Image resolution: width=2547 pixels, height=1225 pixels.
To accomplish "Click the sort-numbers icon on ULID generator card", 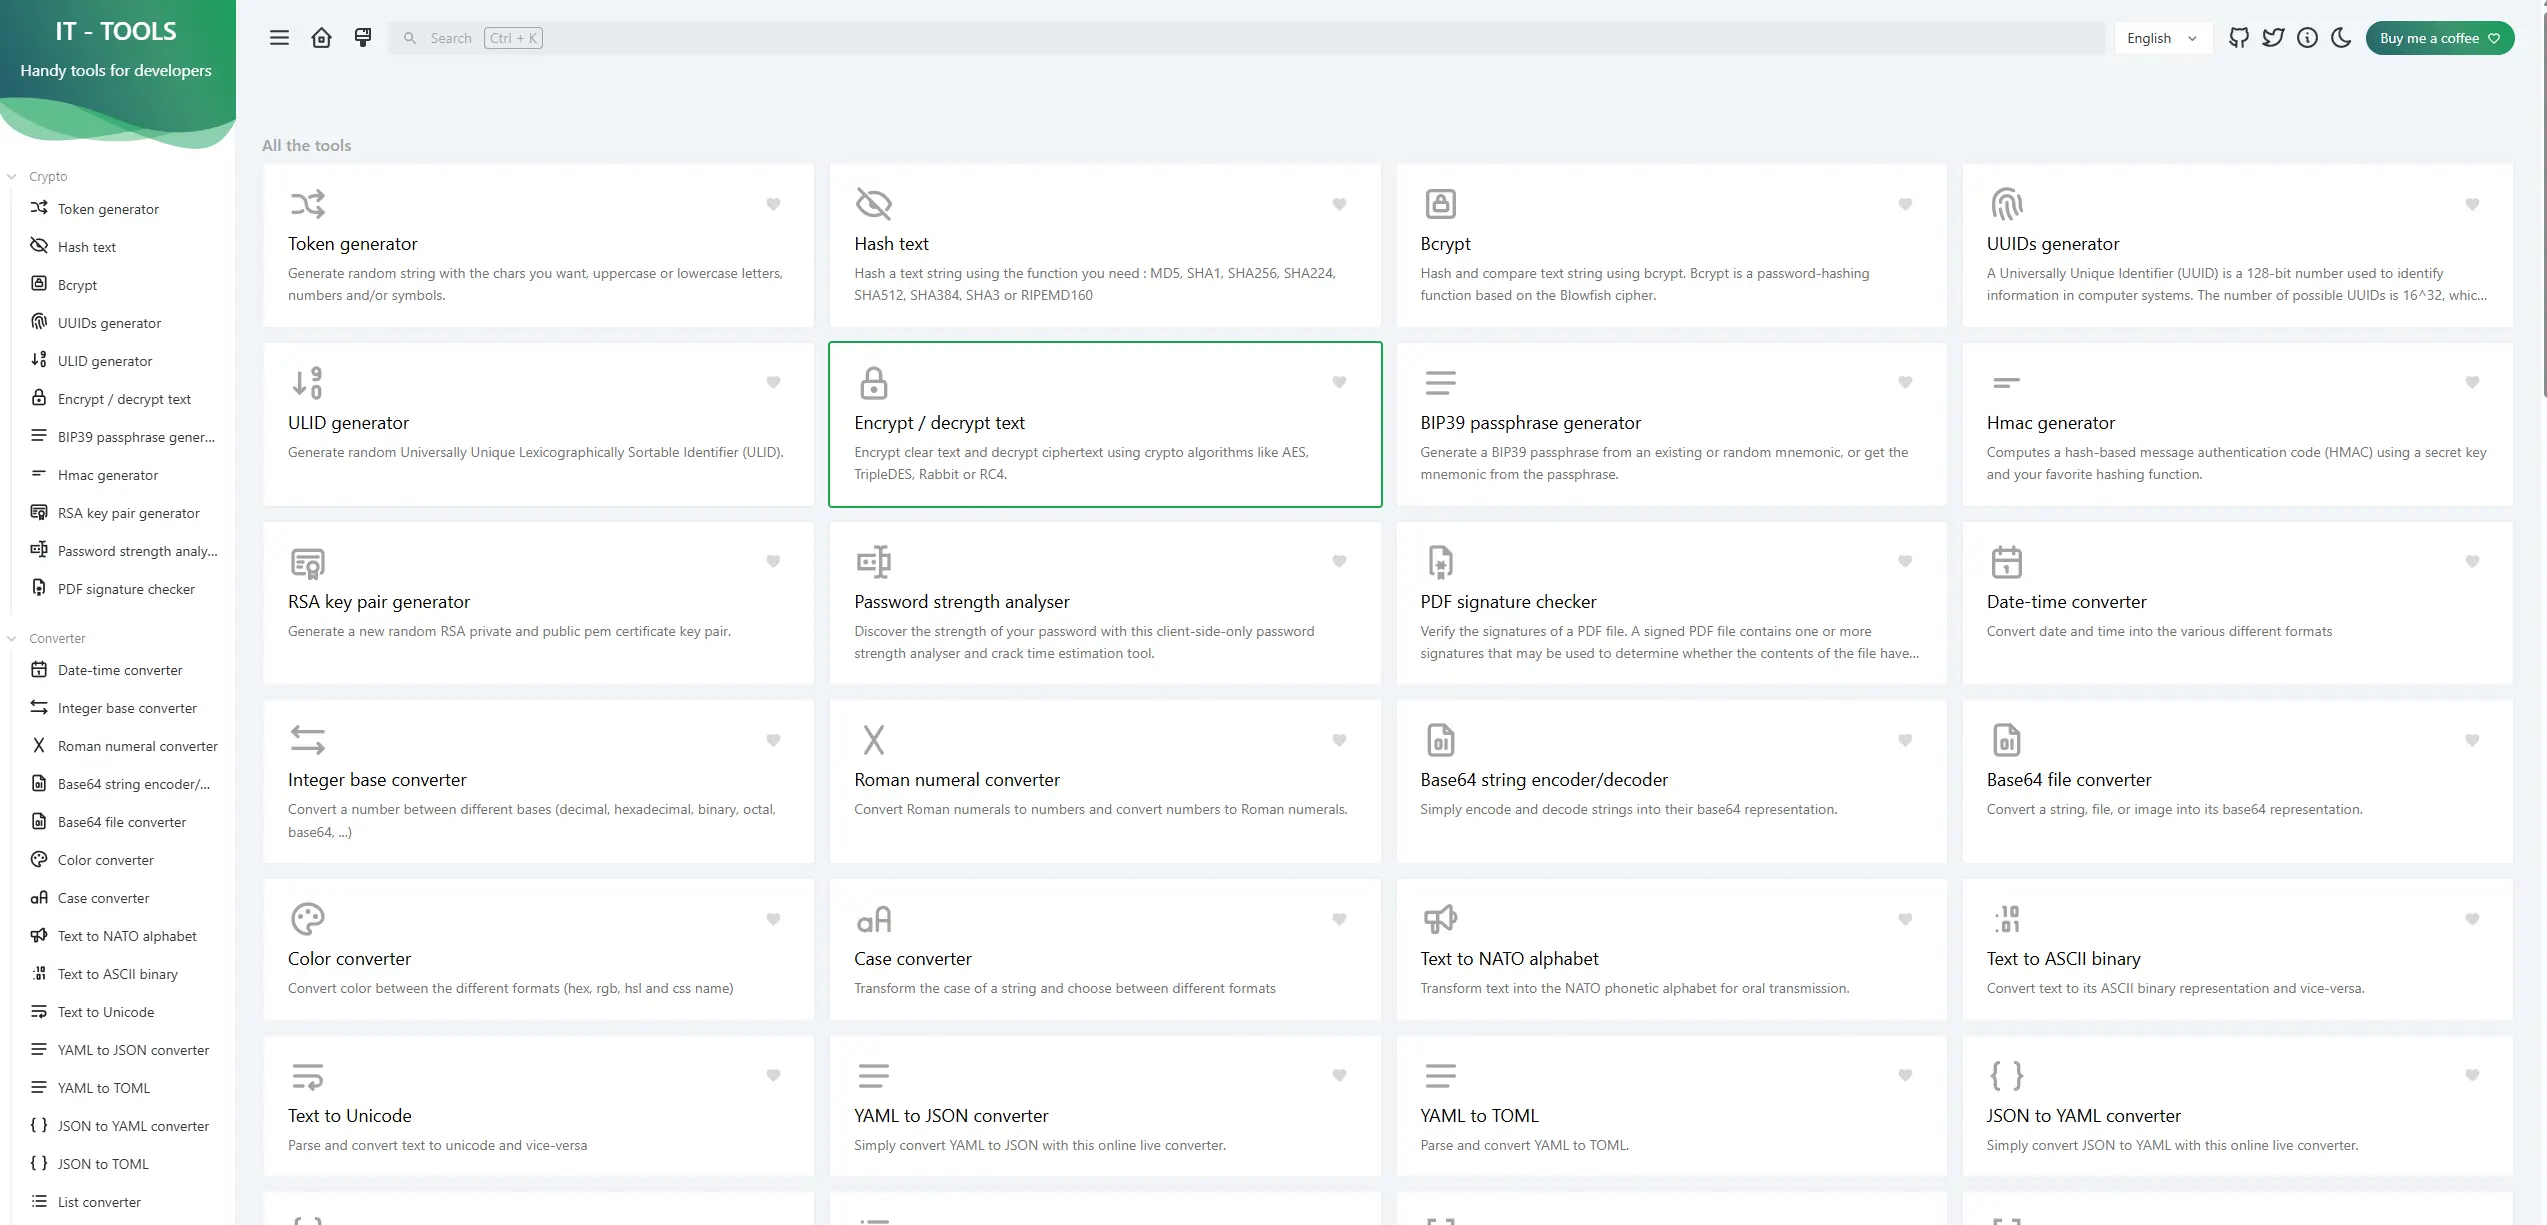I will (307, 382).
